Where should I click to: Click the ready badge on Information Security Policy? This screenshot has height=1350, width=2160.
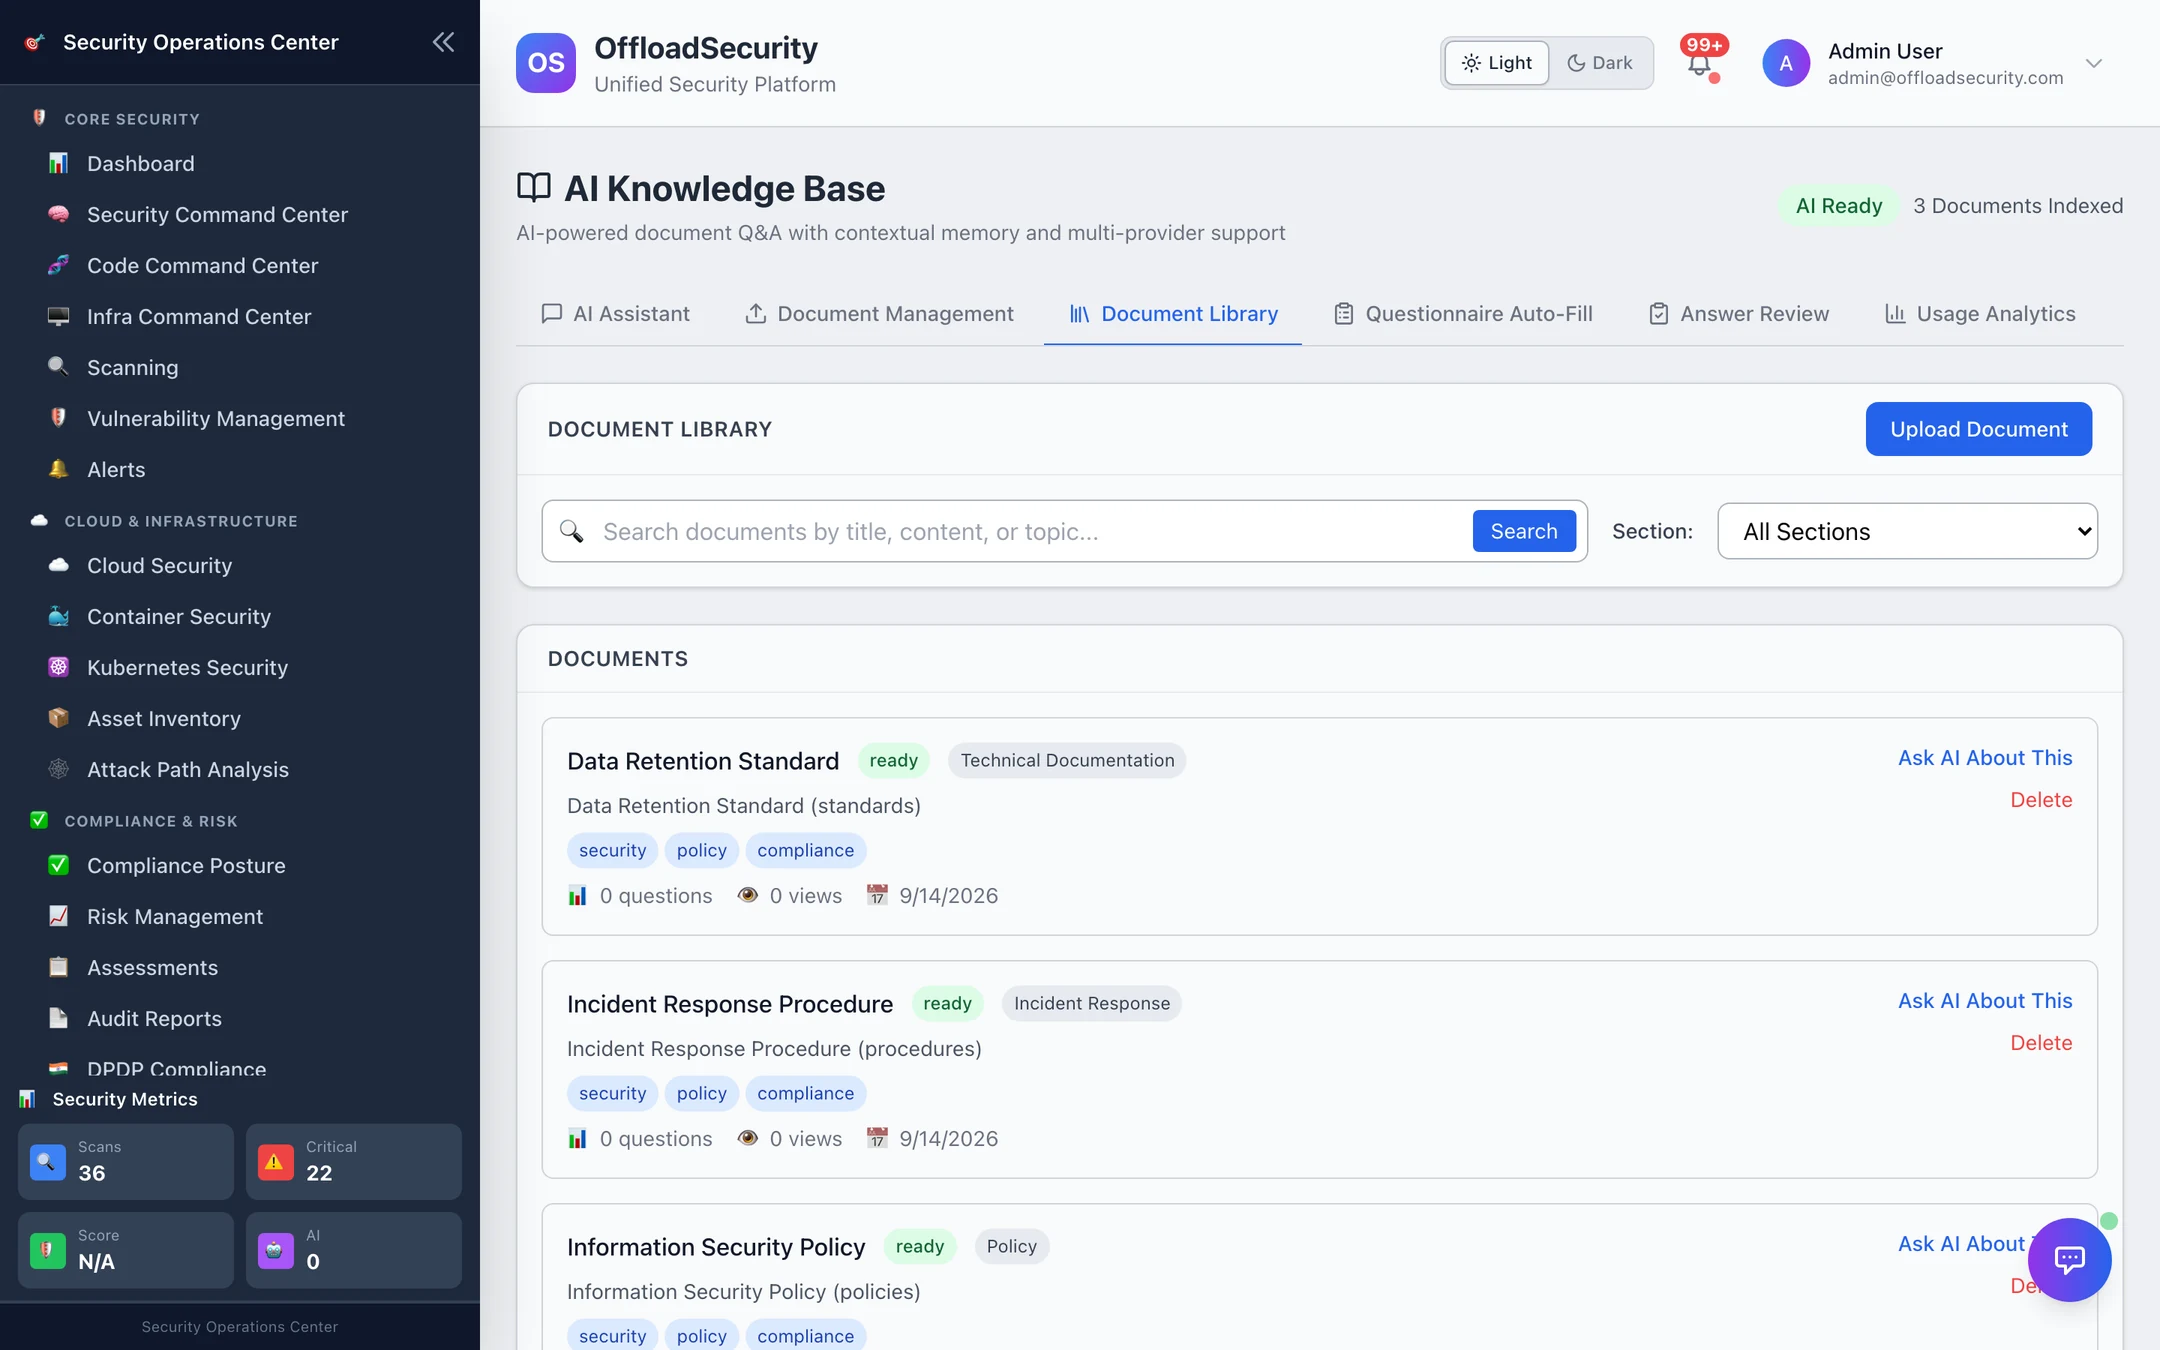(920, 1246)
